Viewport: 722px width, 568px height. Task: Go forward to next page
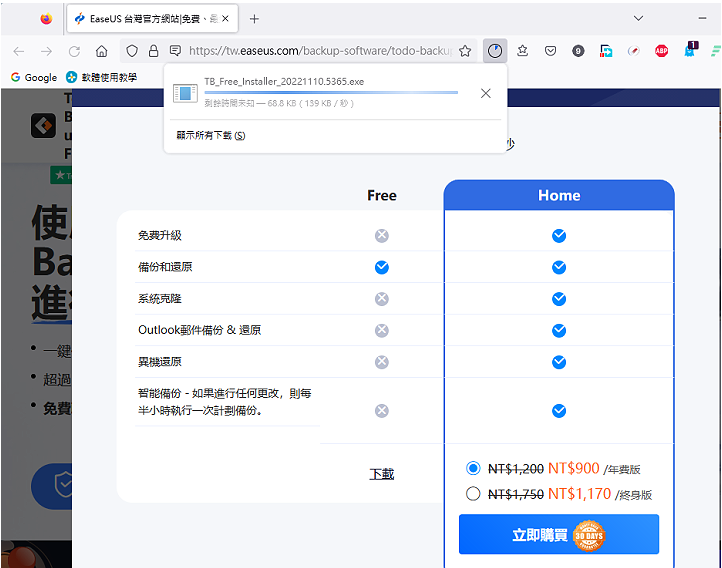click(47, 51)
